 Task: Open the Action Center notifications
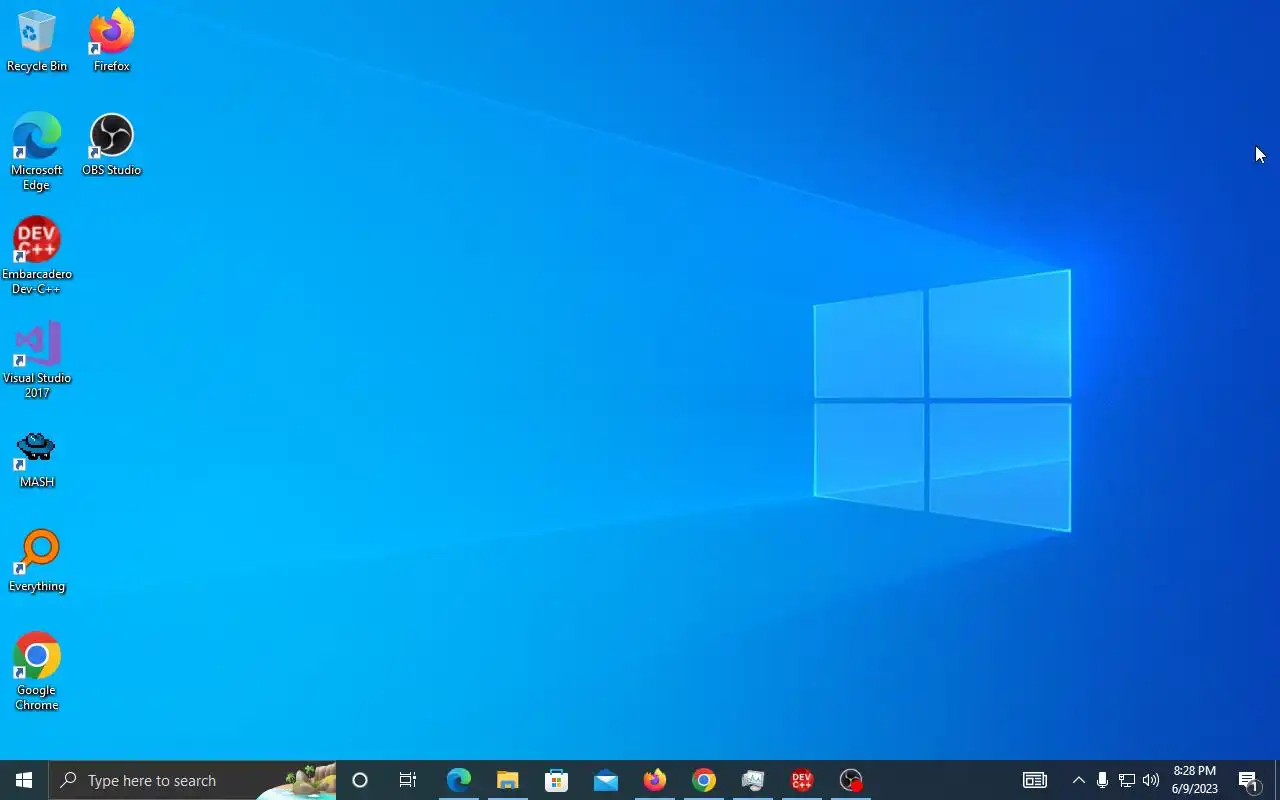tap(1249, 780)
